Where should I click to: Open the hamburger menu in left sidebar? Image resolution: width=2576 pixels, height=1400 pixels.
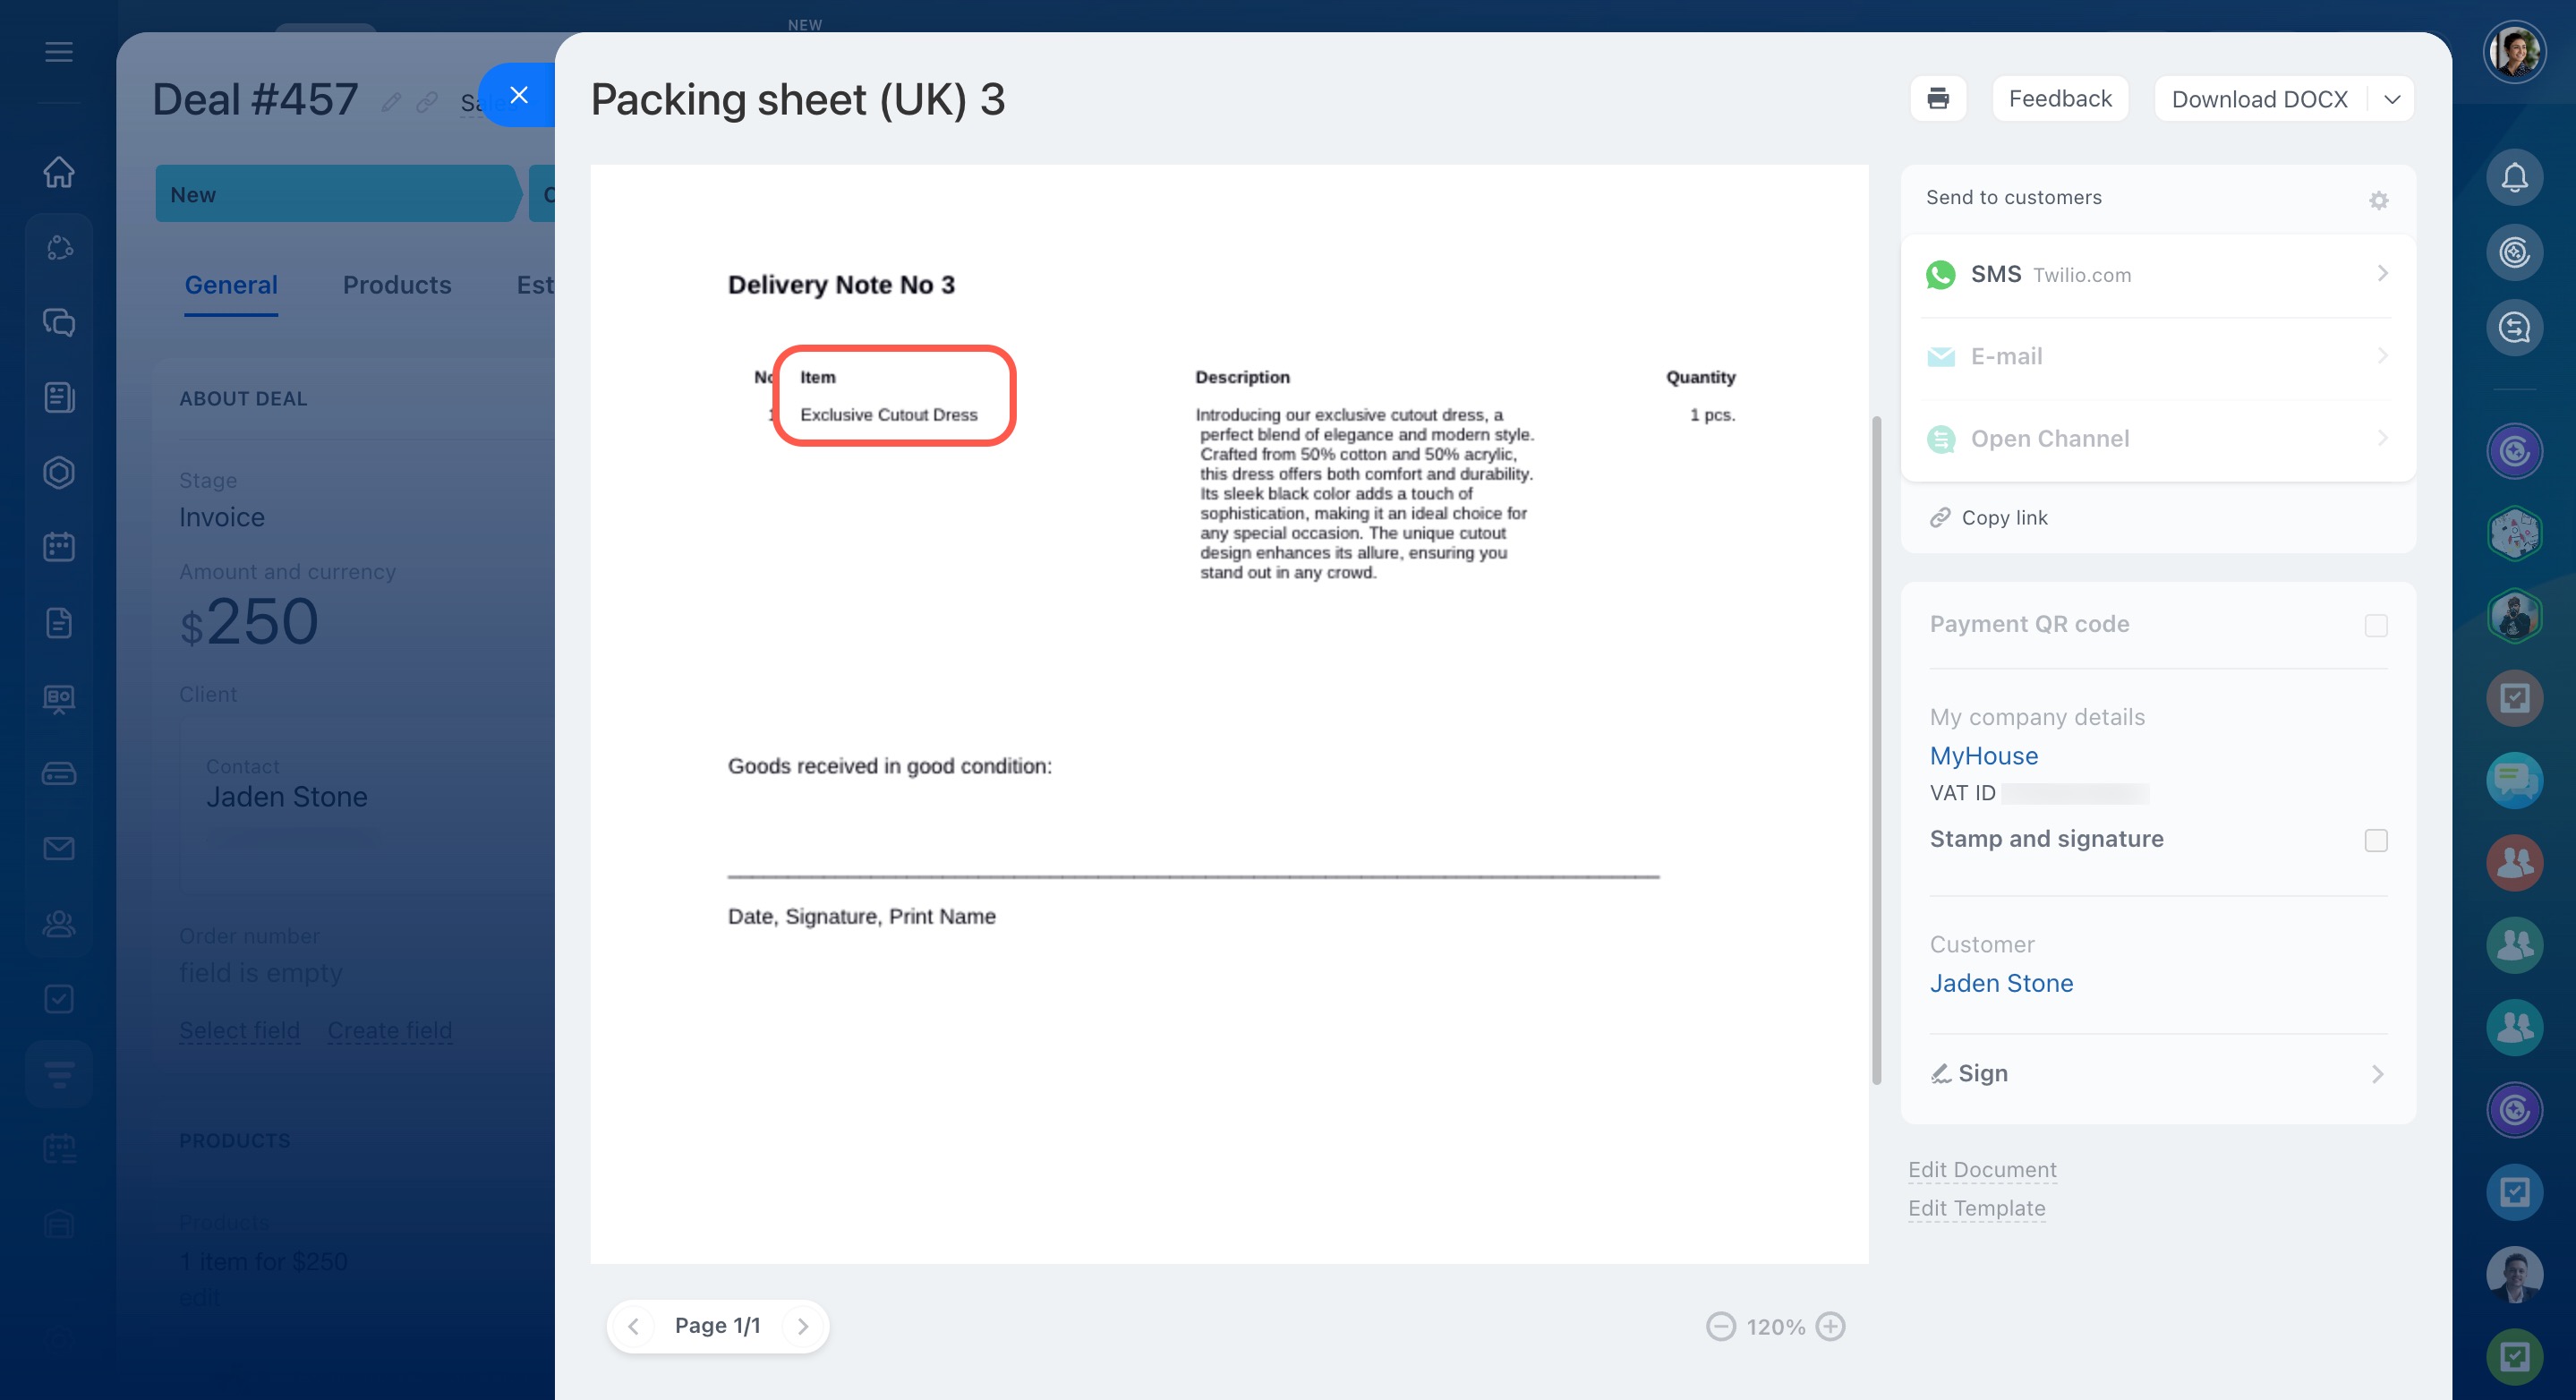59,52
